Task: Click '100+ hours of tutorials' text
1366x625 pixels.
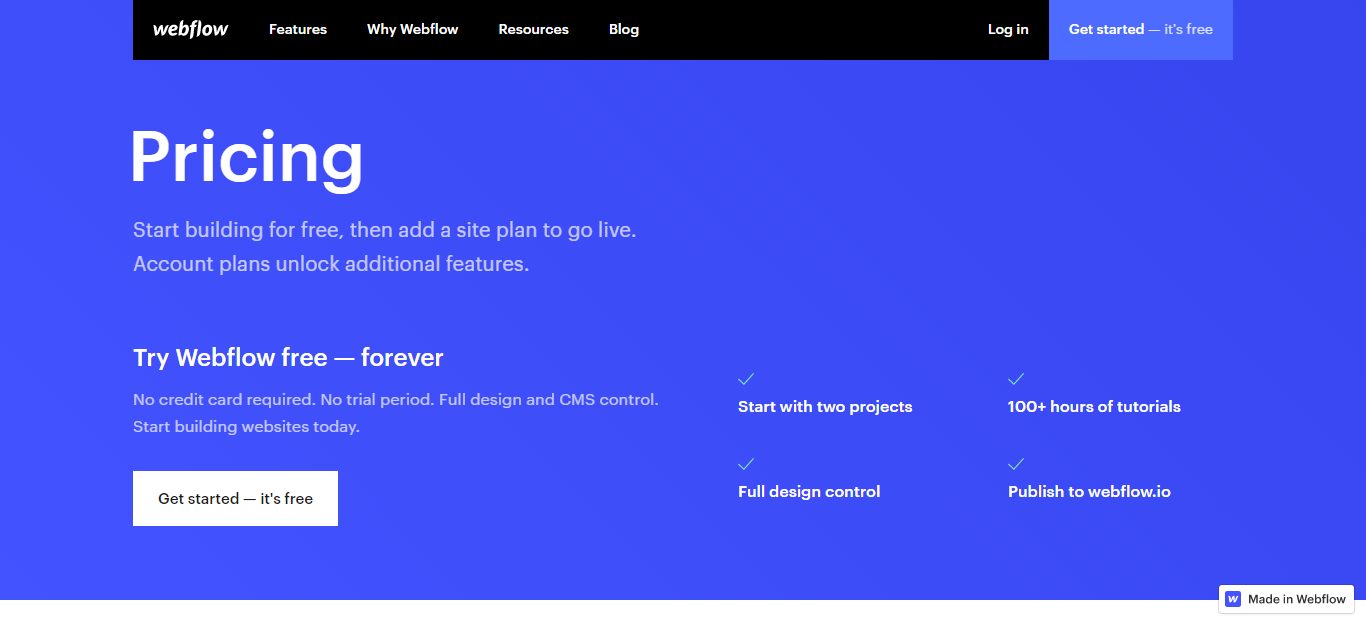Action: [1094, 406]
